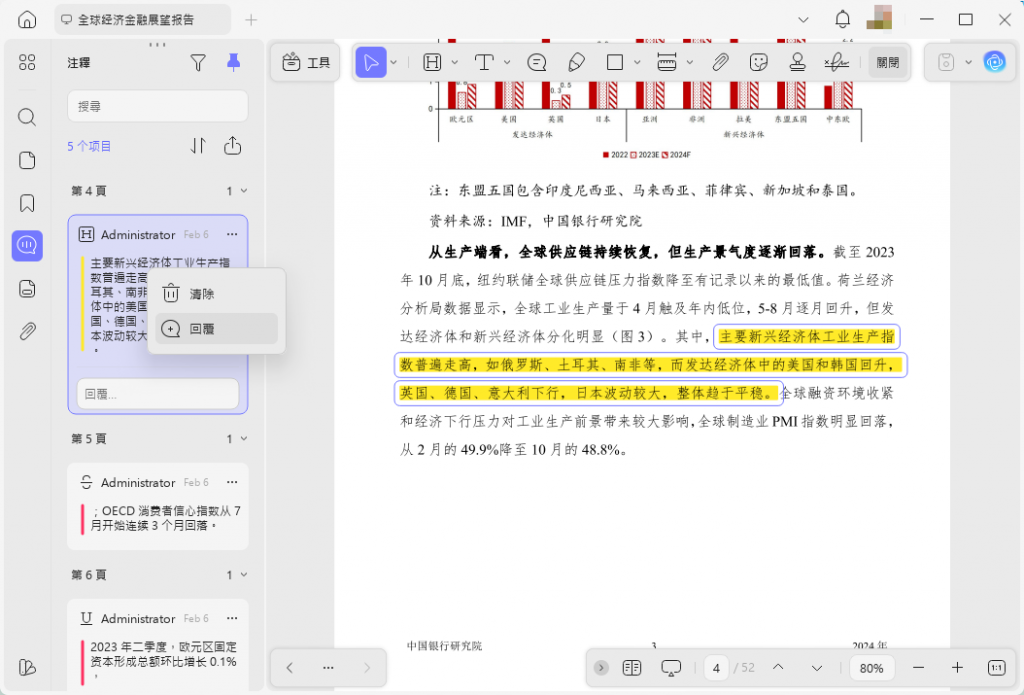Image resolution: width=1024 pixels, height=695 pixels.
Task: Select the Signature tool
Action: (838, 61)
